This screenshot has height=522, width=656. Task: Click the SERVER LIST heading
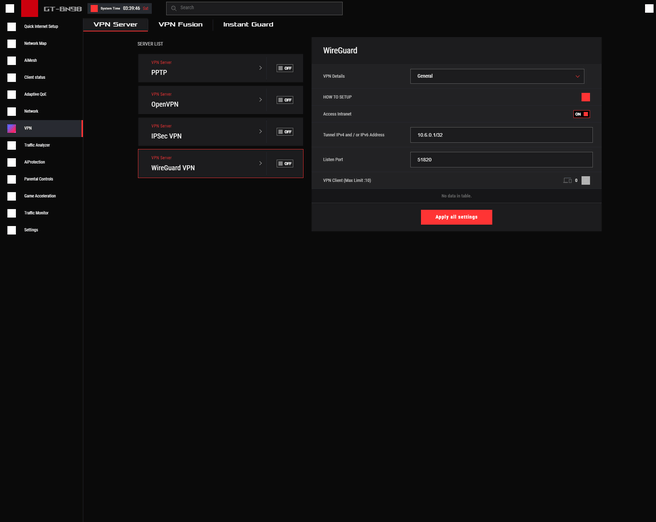150,44
